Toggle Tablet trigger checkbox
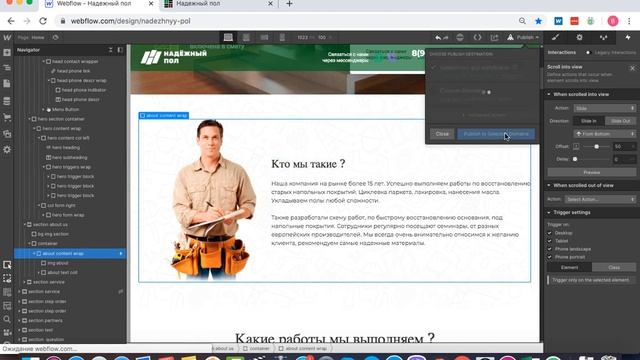 [x=549, y=241]
